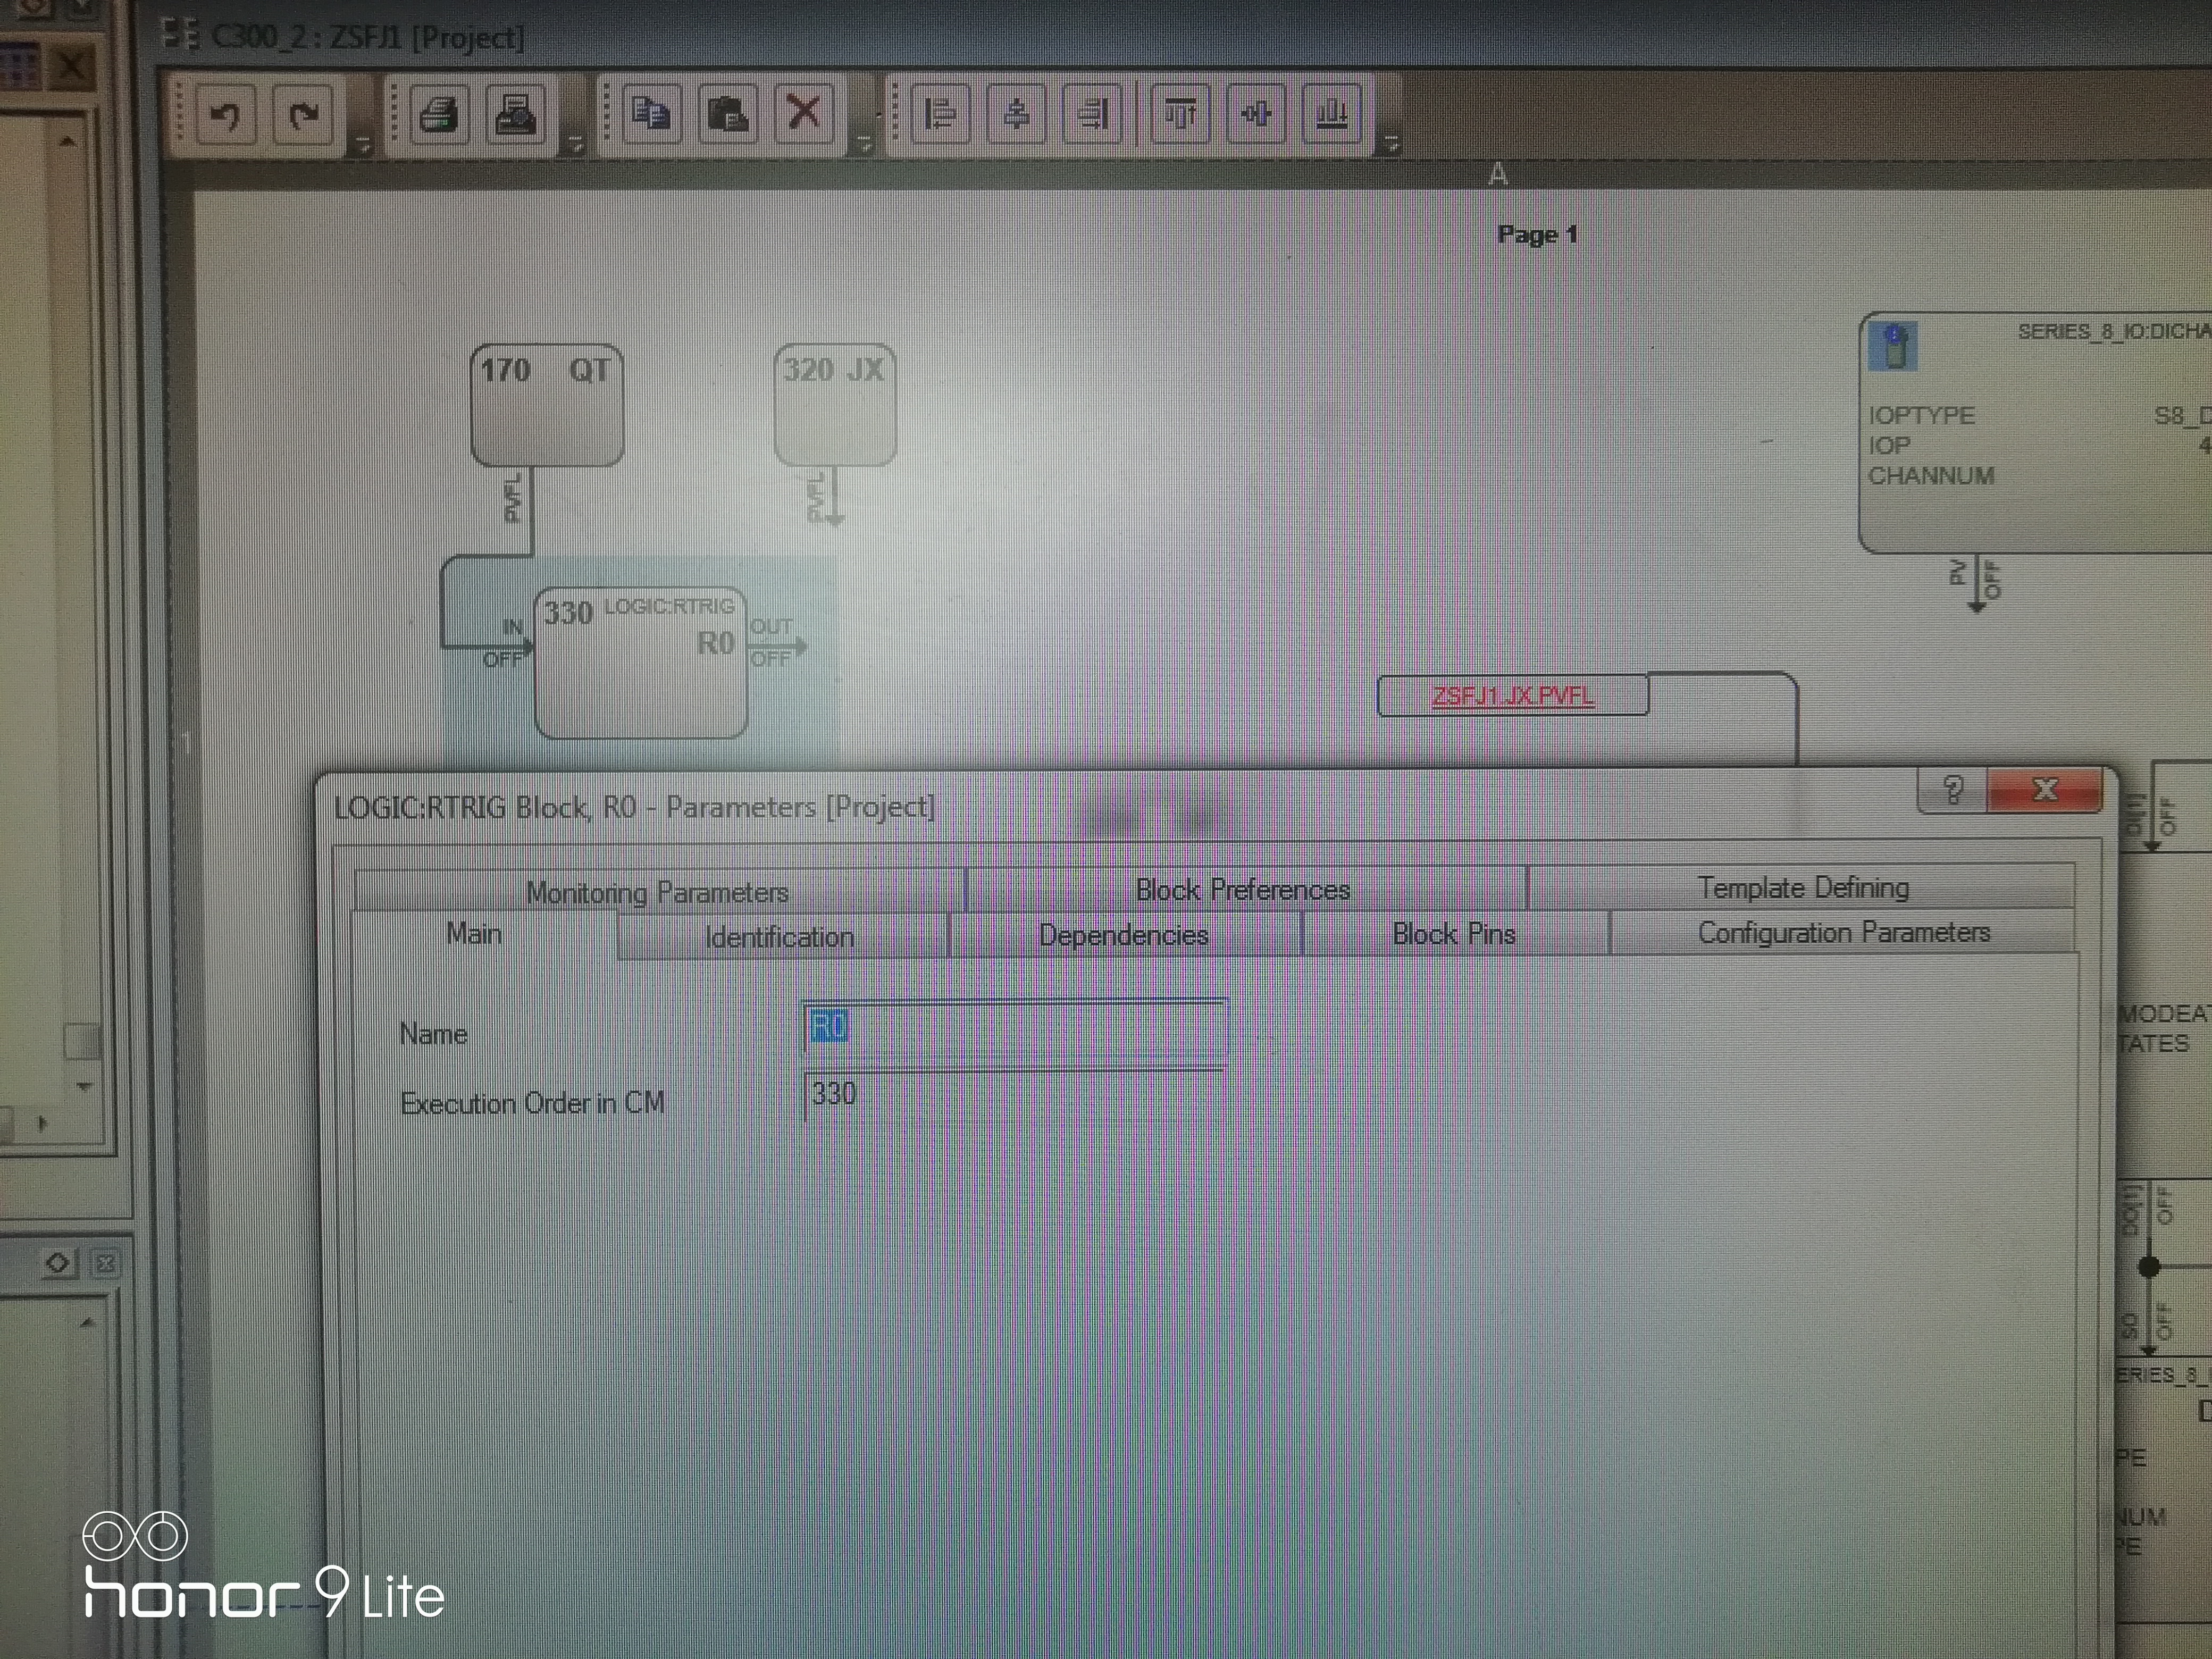The image size is (2212, 1659).
Task: Close the RTRIG Parameters dialog
Action: (2045, 790)
